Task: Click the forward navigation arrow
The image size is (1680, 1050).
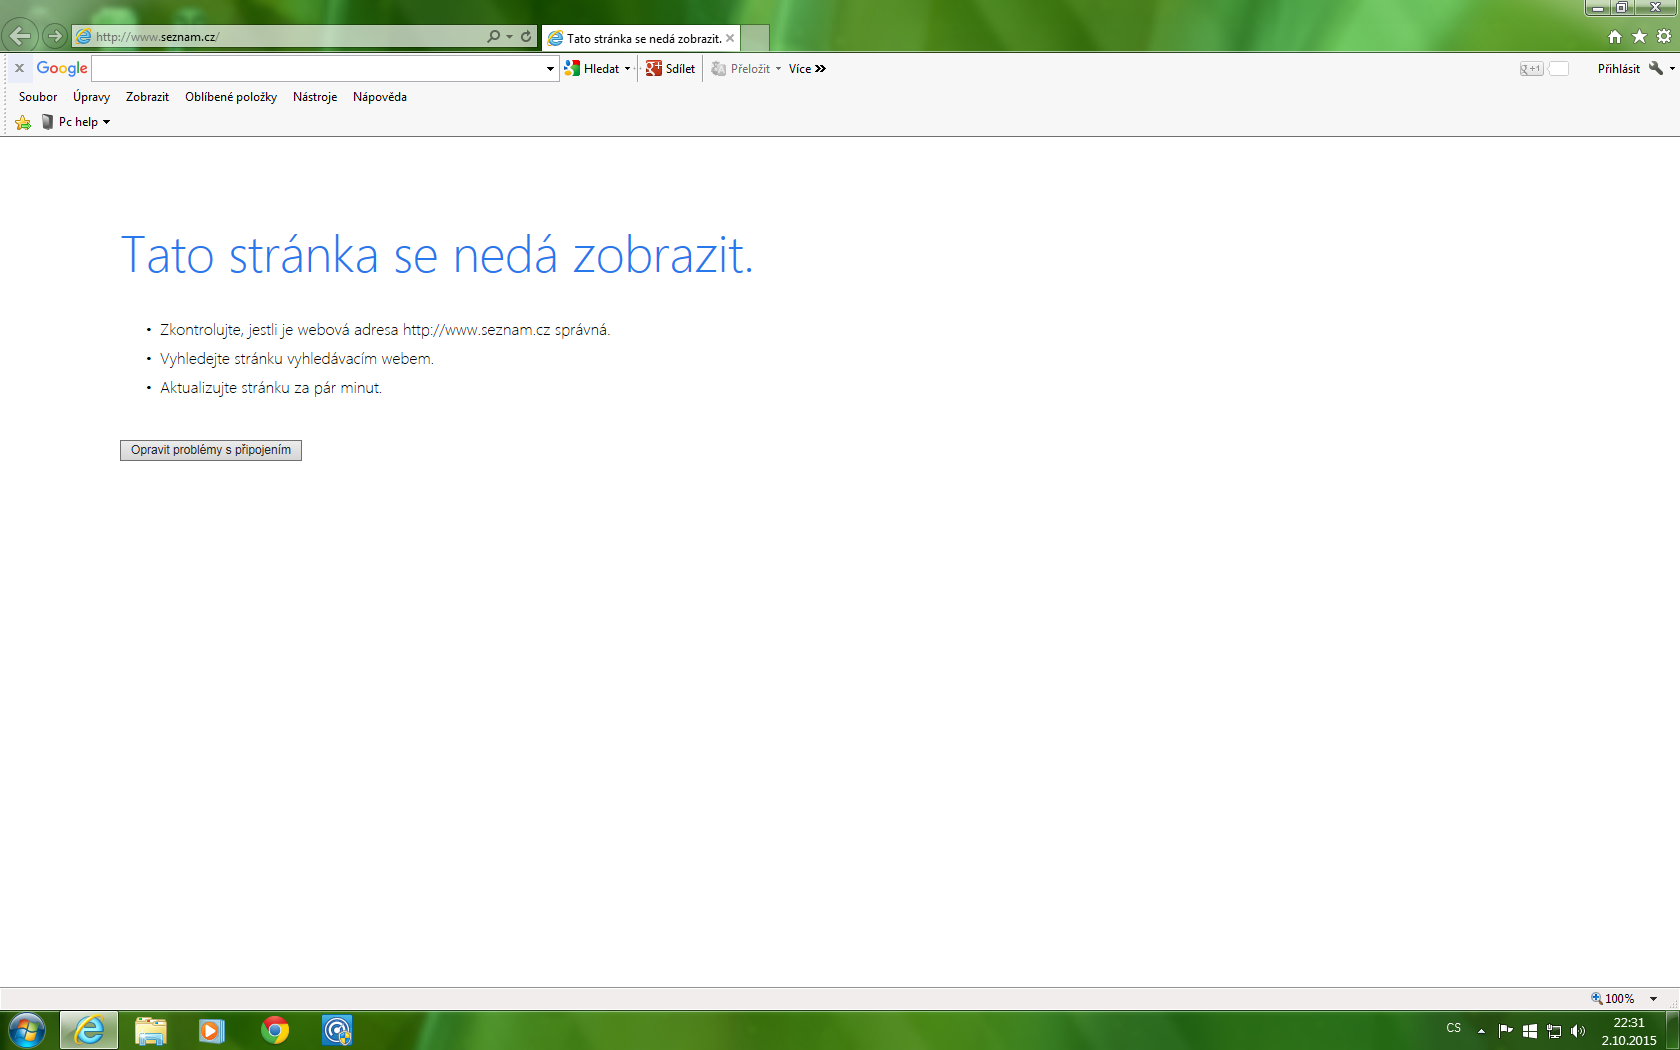Action: tap(55, 37)
